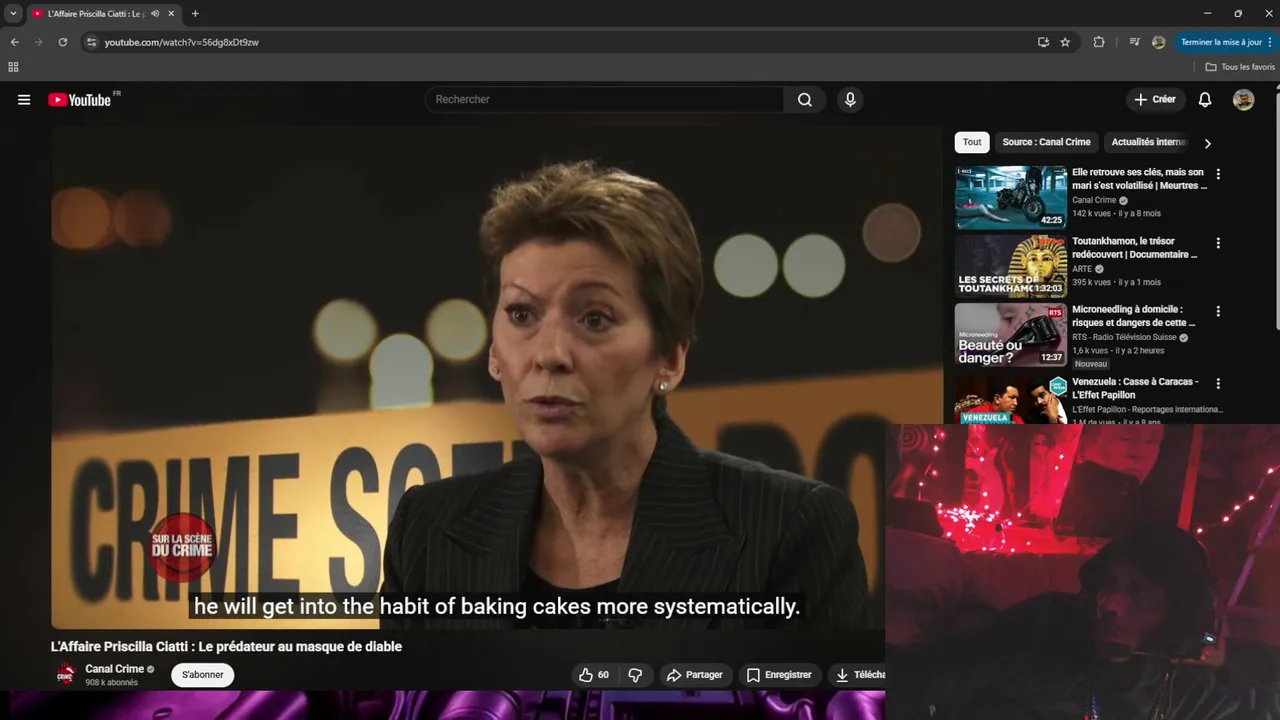The width and height of the screenshot is (1280, 720).
Task: Open Tous les favoris folder
Action: [x=1240, y=67]
